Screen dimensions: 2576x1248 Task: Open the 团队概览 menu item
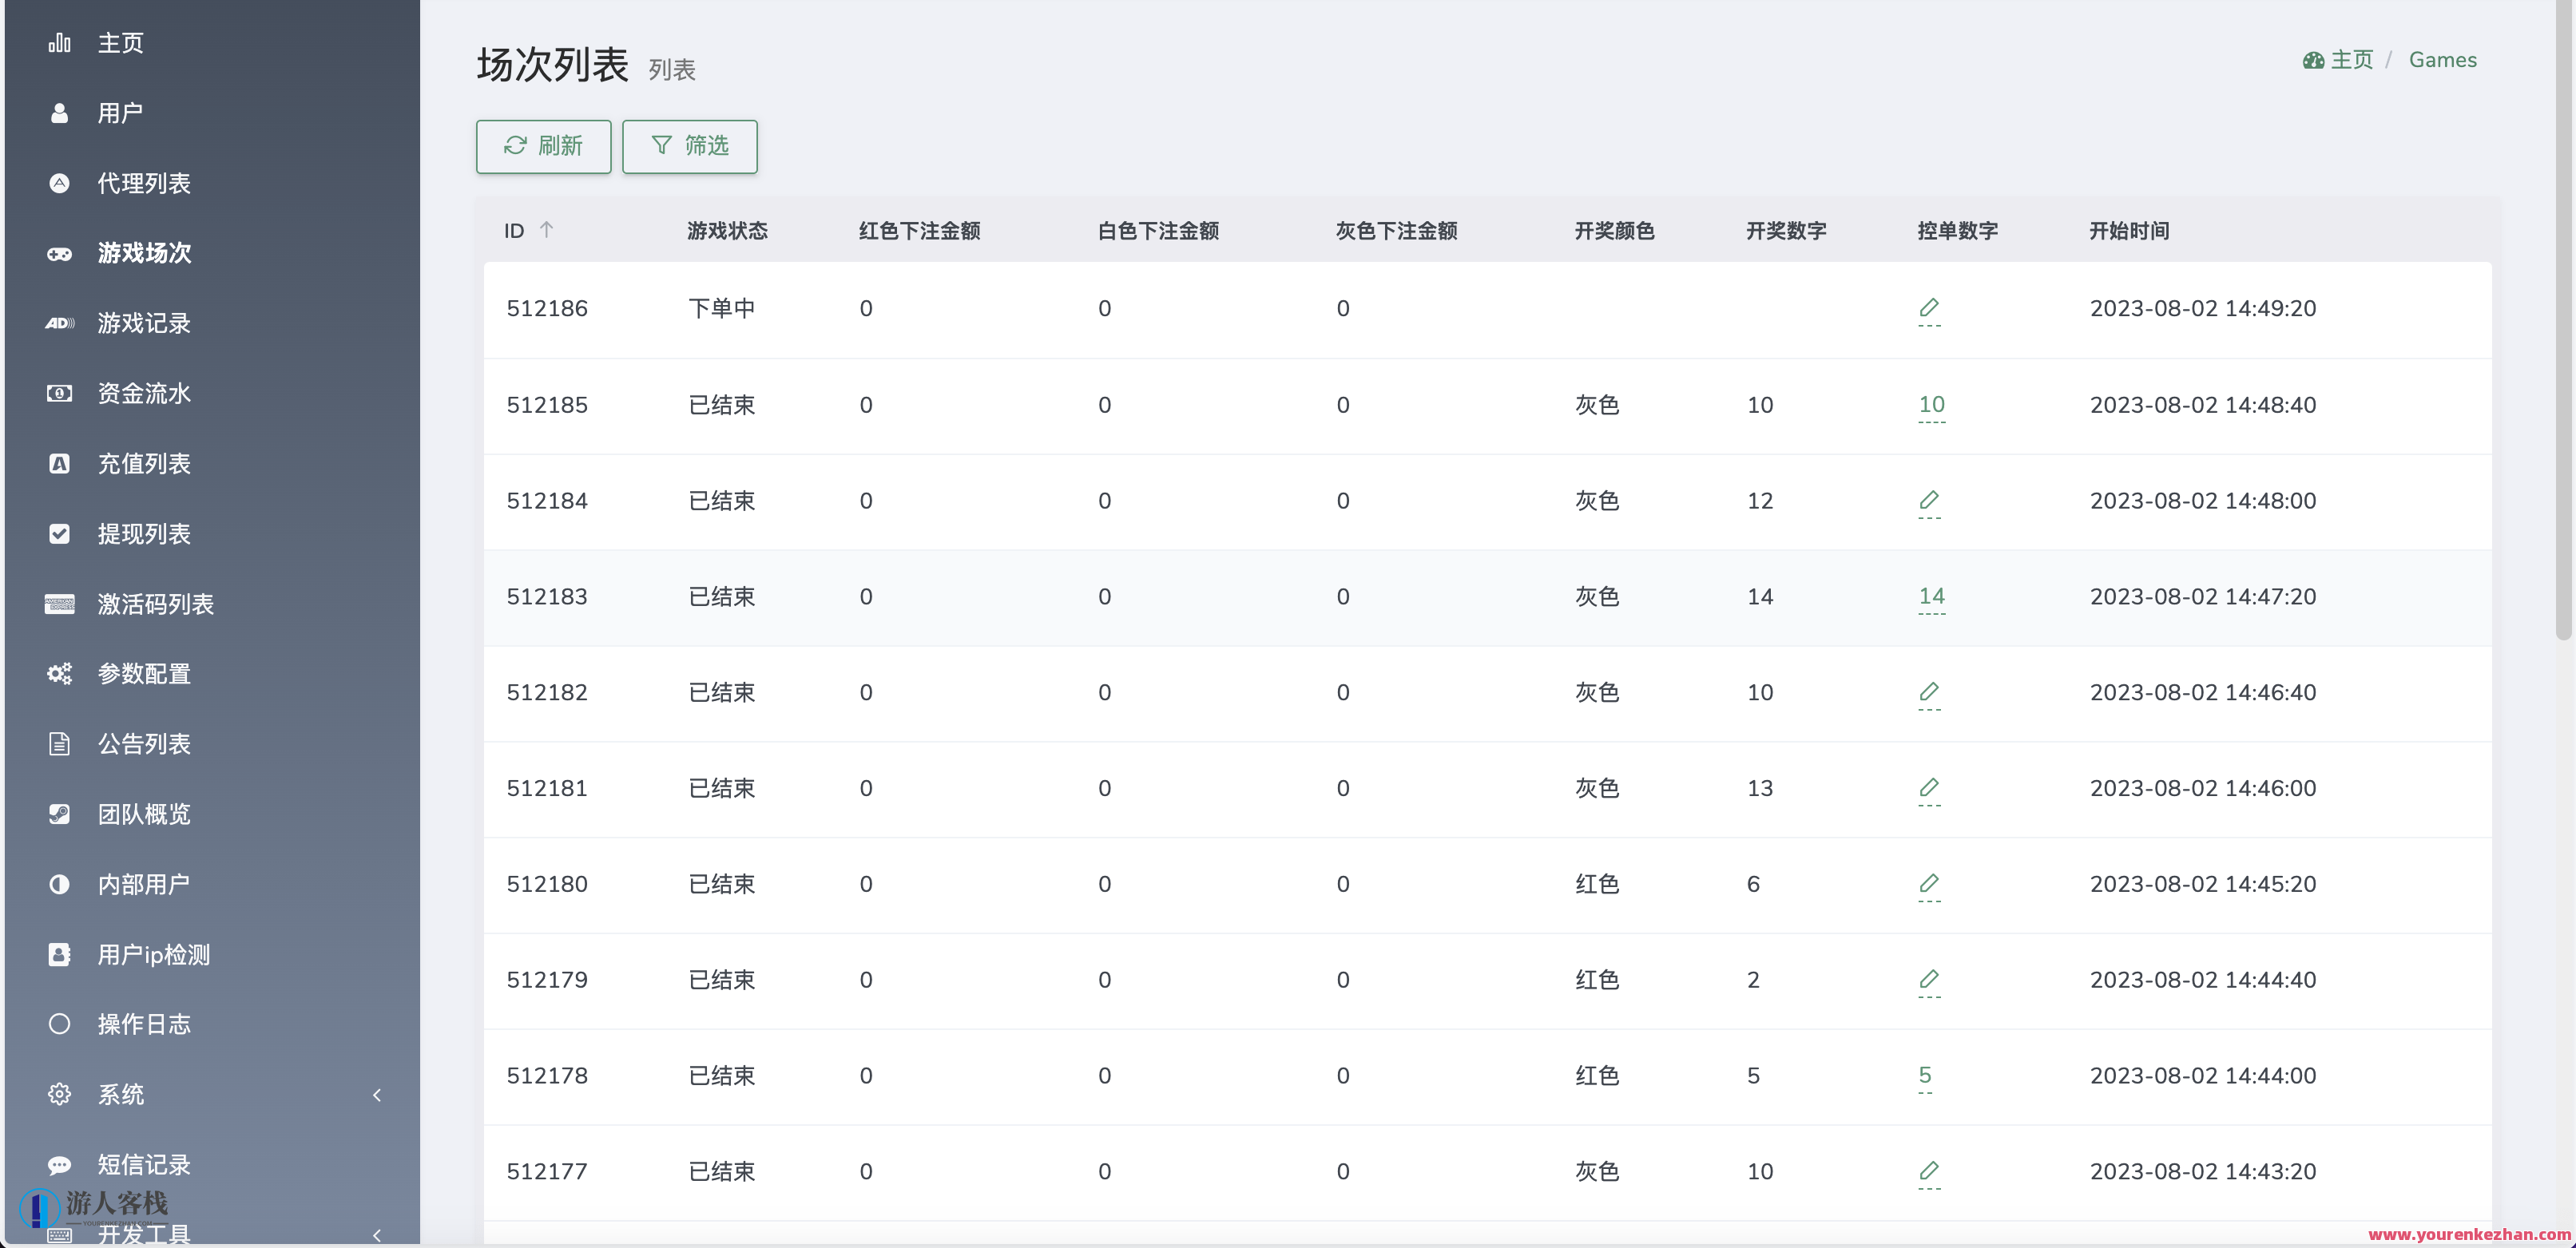(x=144, y=813)
